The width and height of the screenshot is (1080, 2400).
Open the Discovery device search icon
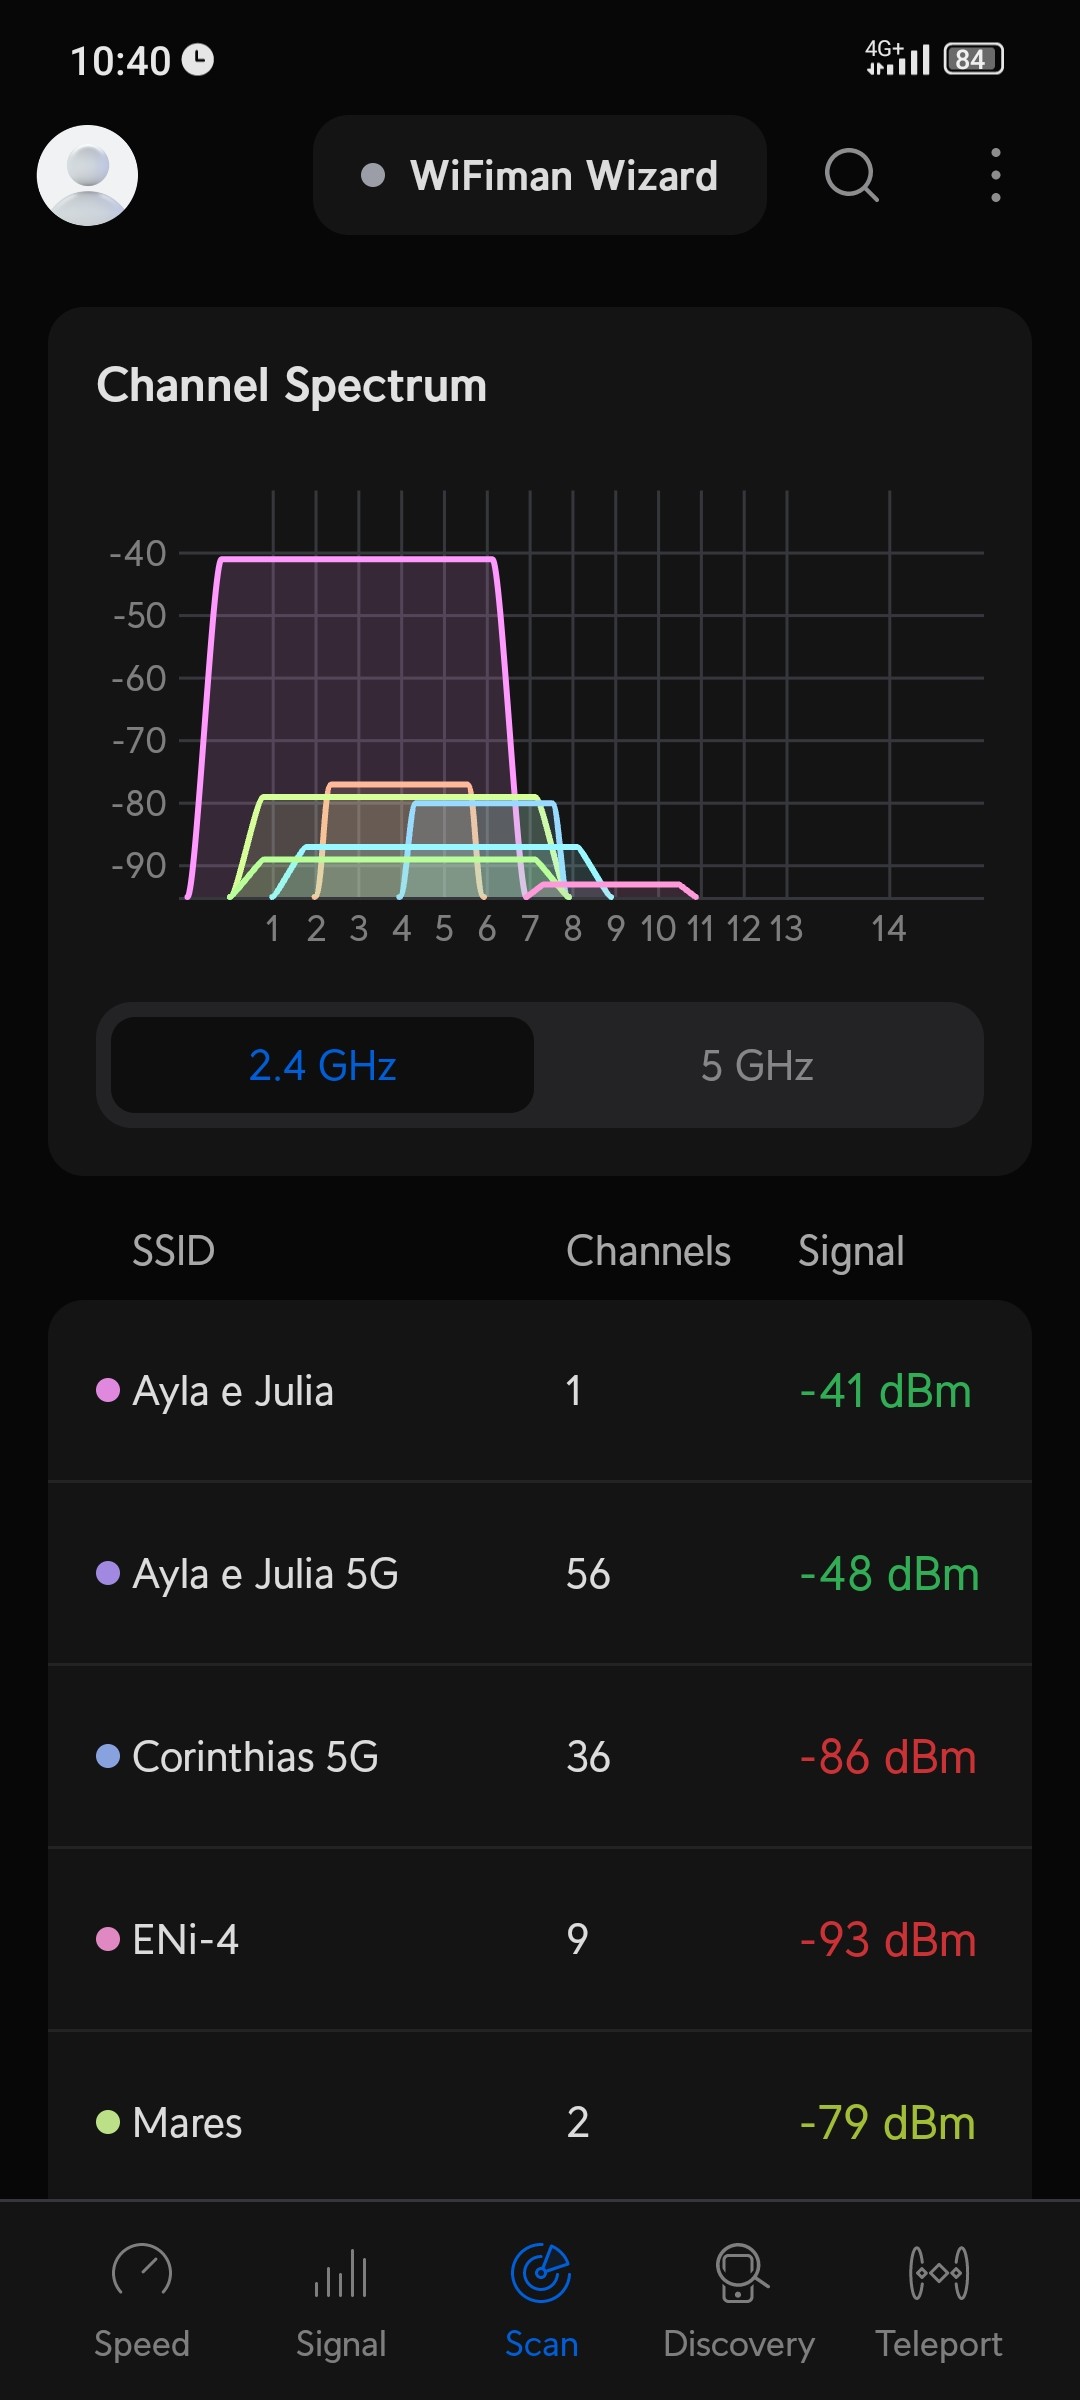[x=740, y=2273]
